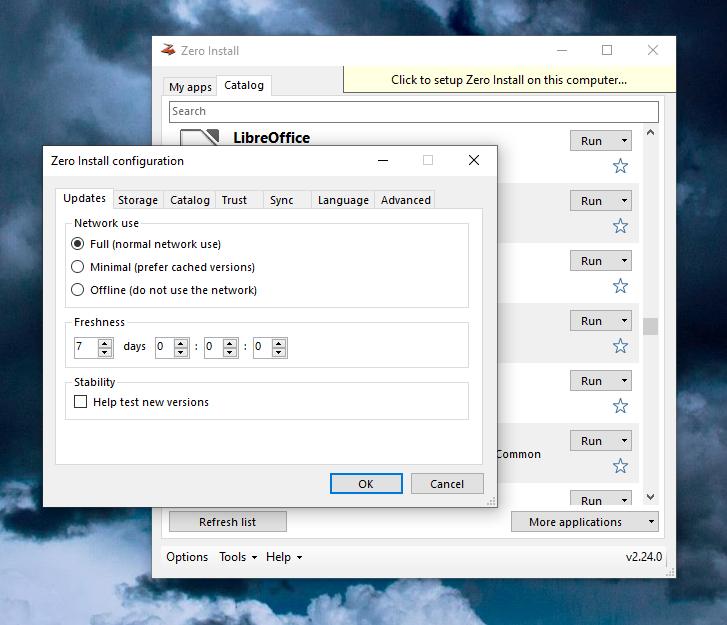Increase the Freshness seconds value with up arrow
The image size is (727, 625).
coord(279,343)
